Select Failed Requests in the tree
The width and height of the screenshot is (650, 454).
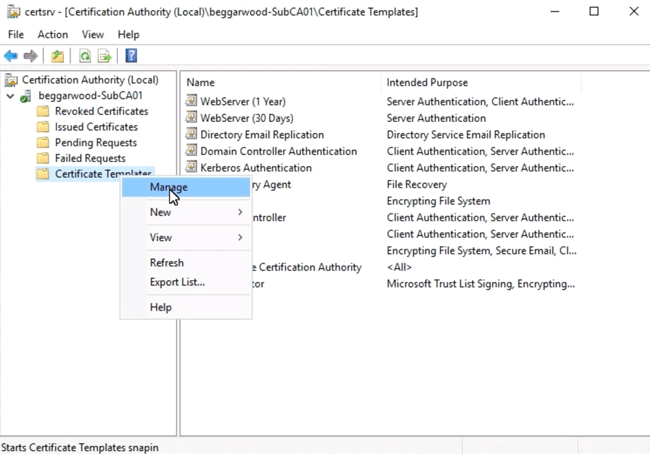point(90,159)
